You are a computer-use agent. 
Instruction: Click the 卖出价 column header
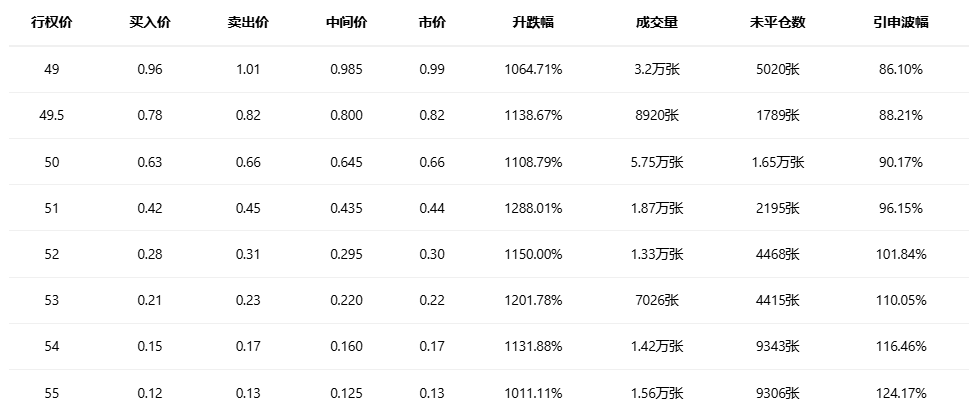click(x=247, y=22)
